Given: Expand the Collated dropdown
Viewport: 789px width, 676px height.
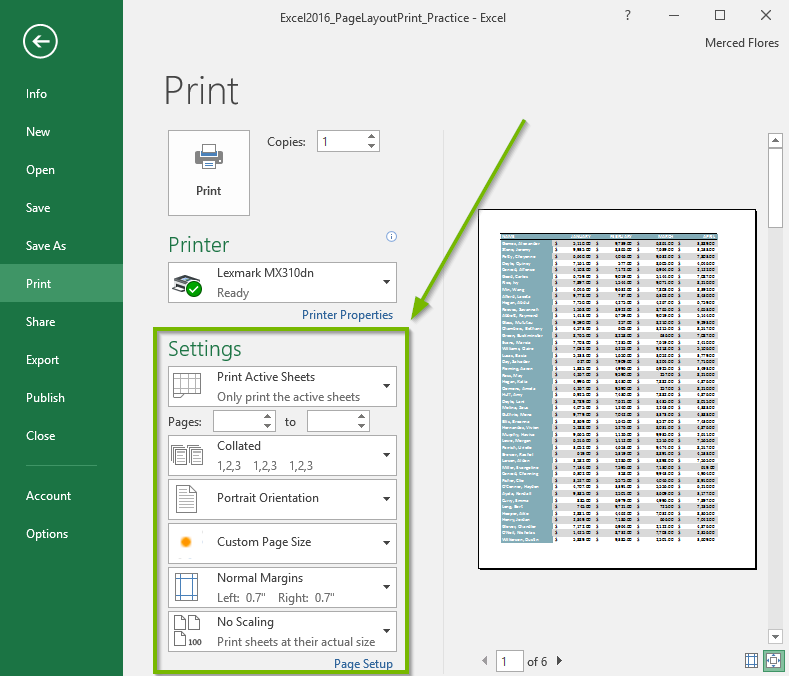Looking at the screenshot, I should coord(282,455).
